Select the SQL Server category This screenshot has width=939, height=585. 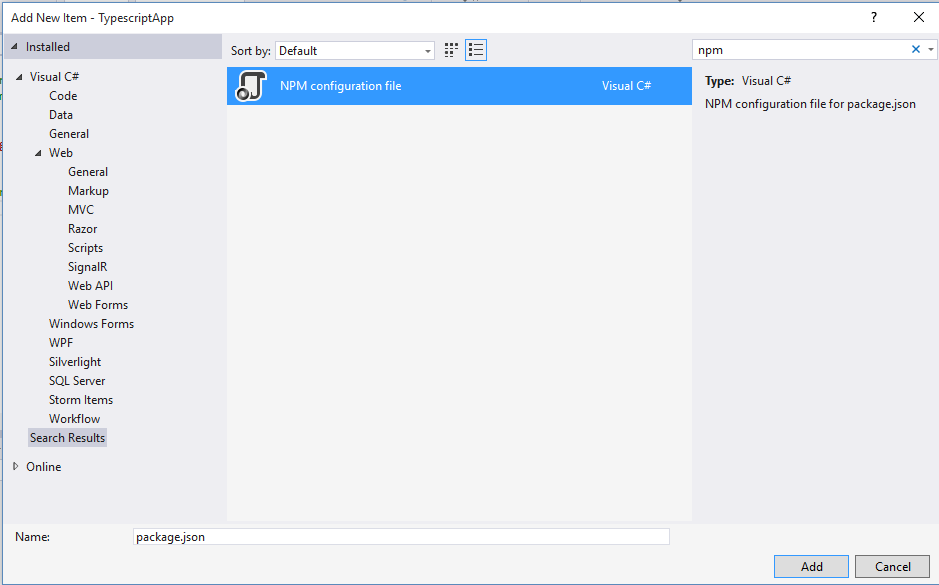pos(77,381)
